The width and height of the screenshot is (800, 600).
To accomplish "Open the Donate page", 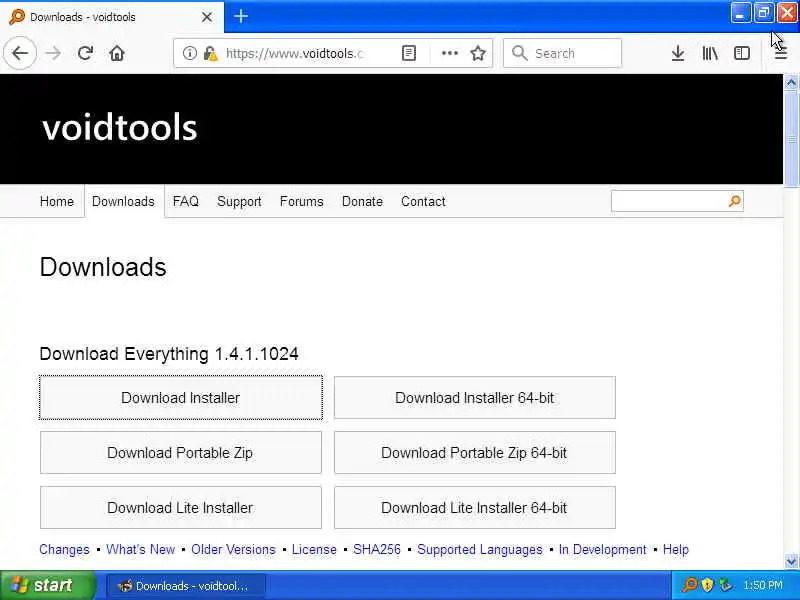I will 362,202.
